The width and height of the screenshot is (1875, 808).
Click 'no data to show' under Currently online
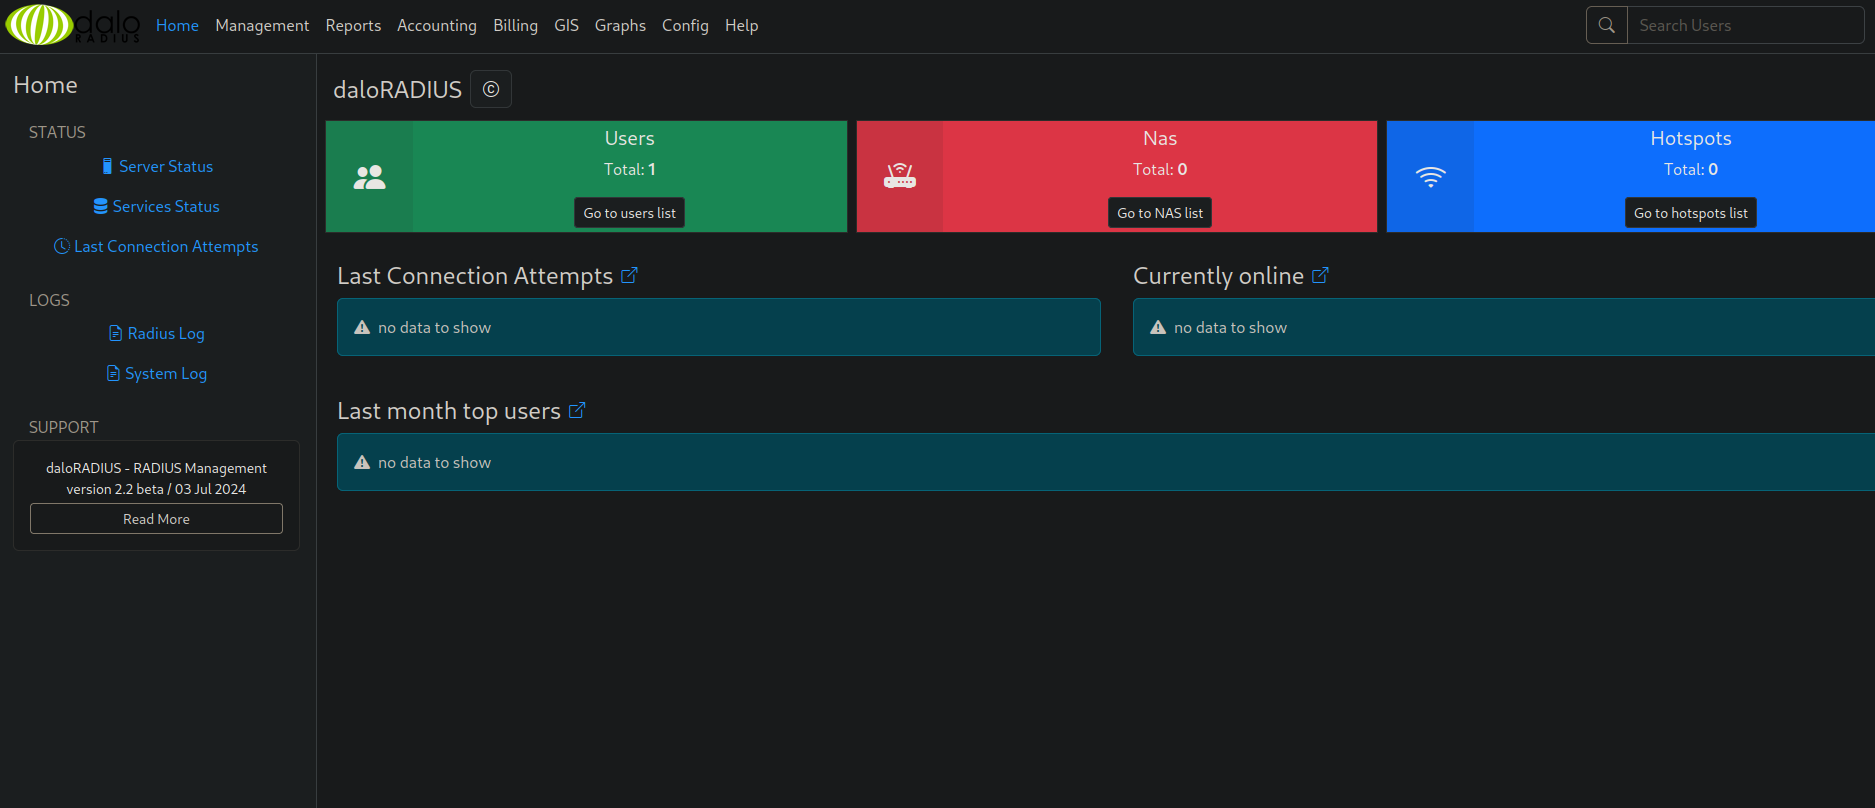point(1230,327)
